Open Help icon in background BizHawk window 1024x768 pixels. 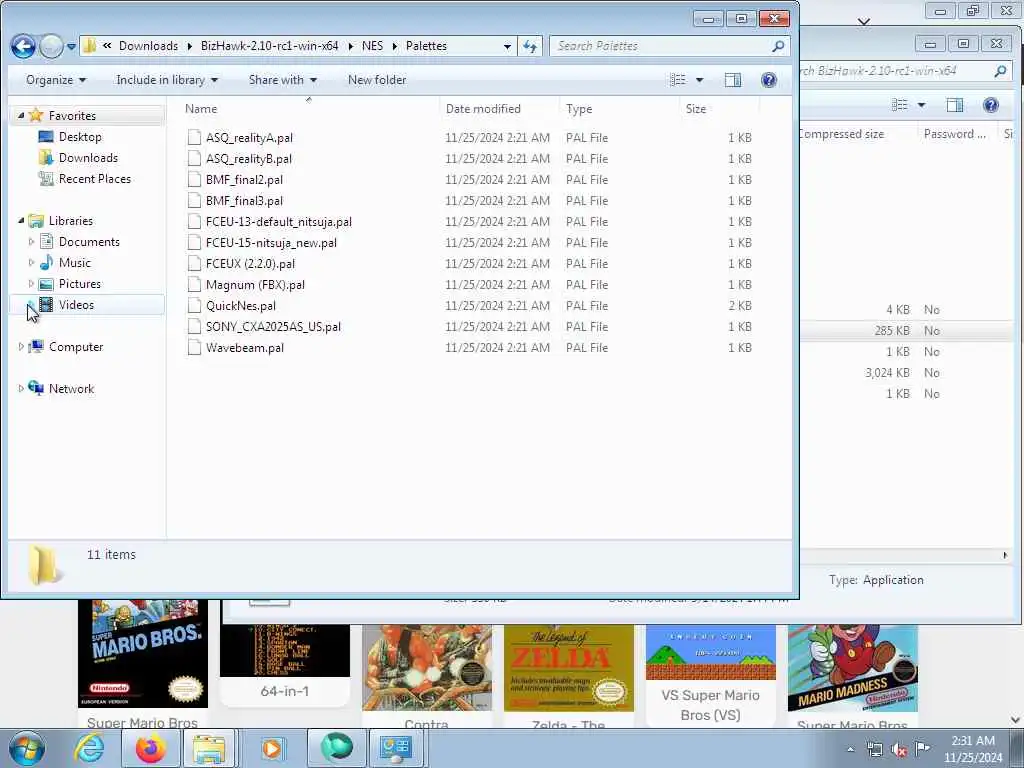(991, 105)
